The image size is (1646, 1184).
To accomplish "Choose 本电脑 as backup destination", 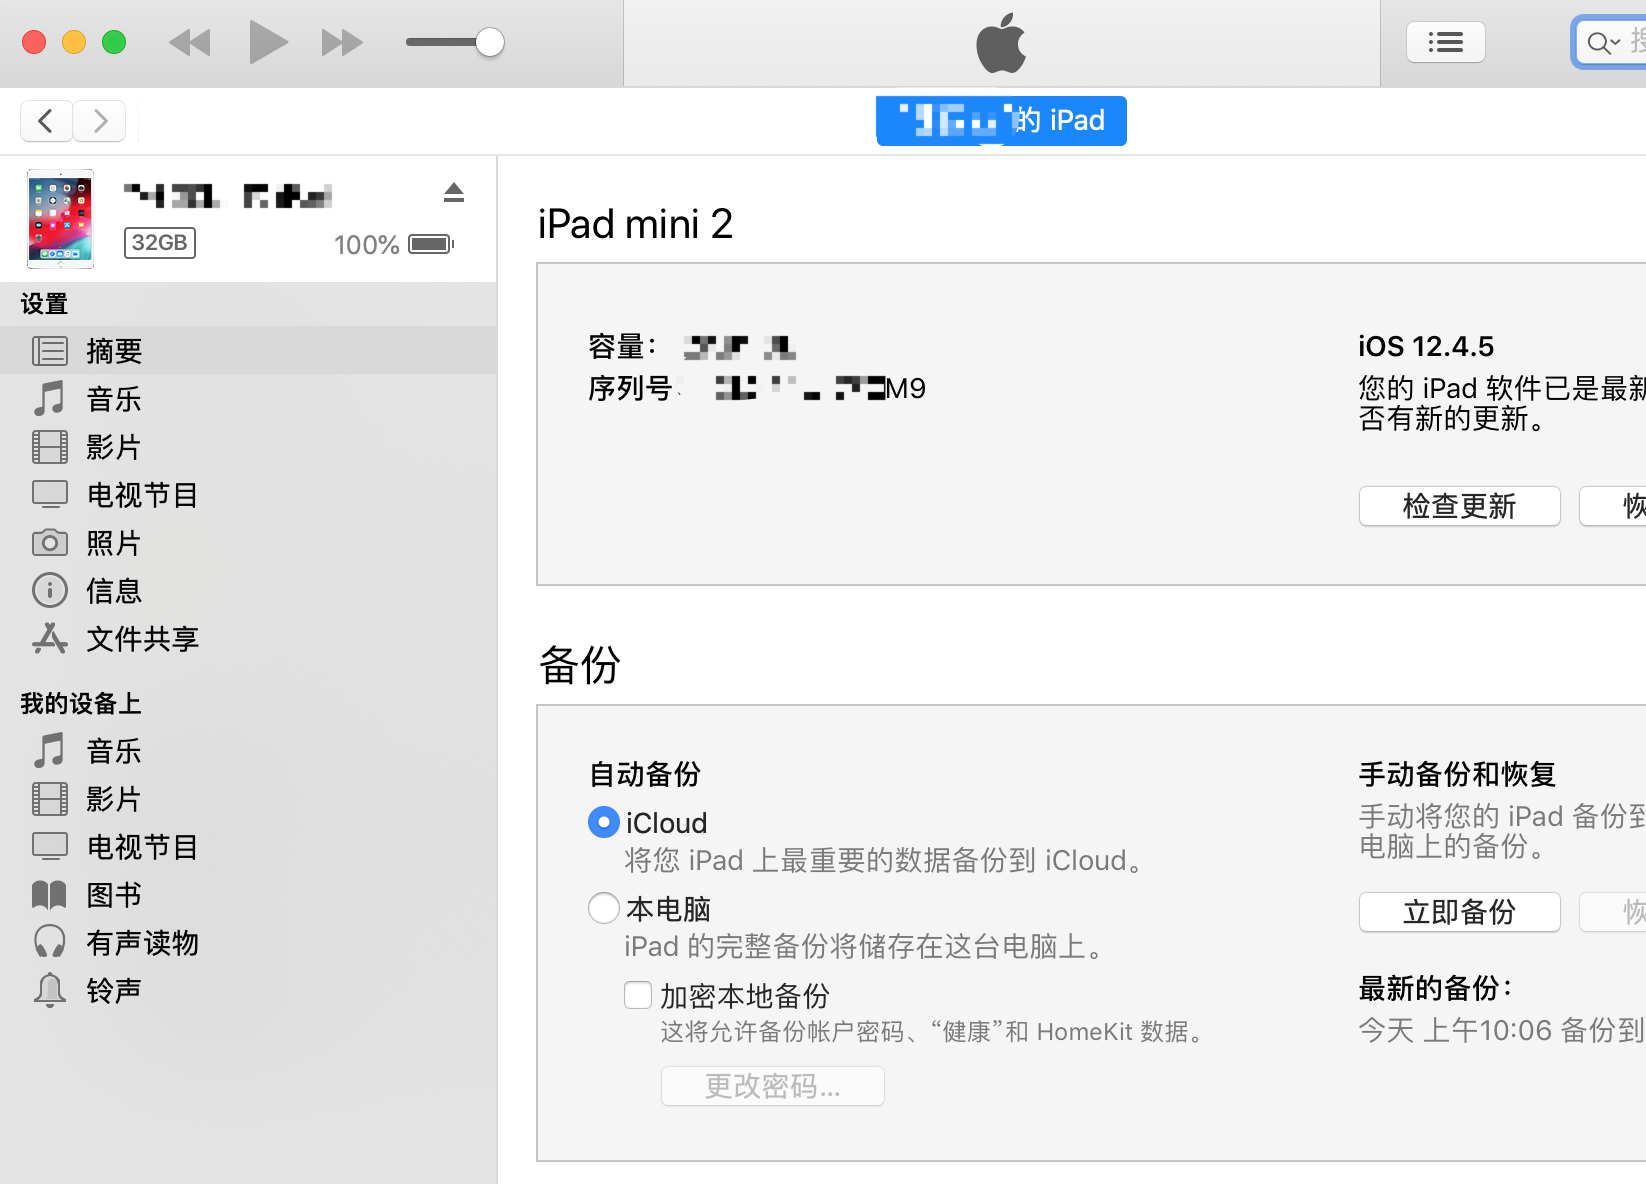I will tap(603, 907).
